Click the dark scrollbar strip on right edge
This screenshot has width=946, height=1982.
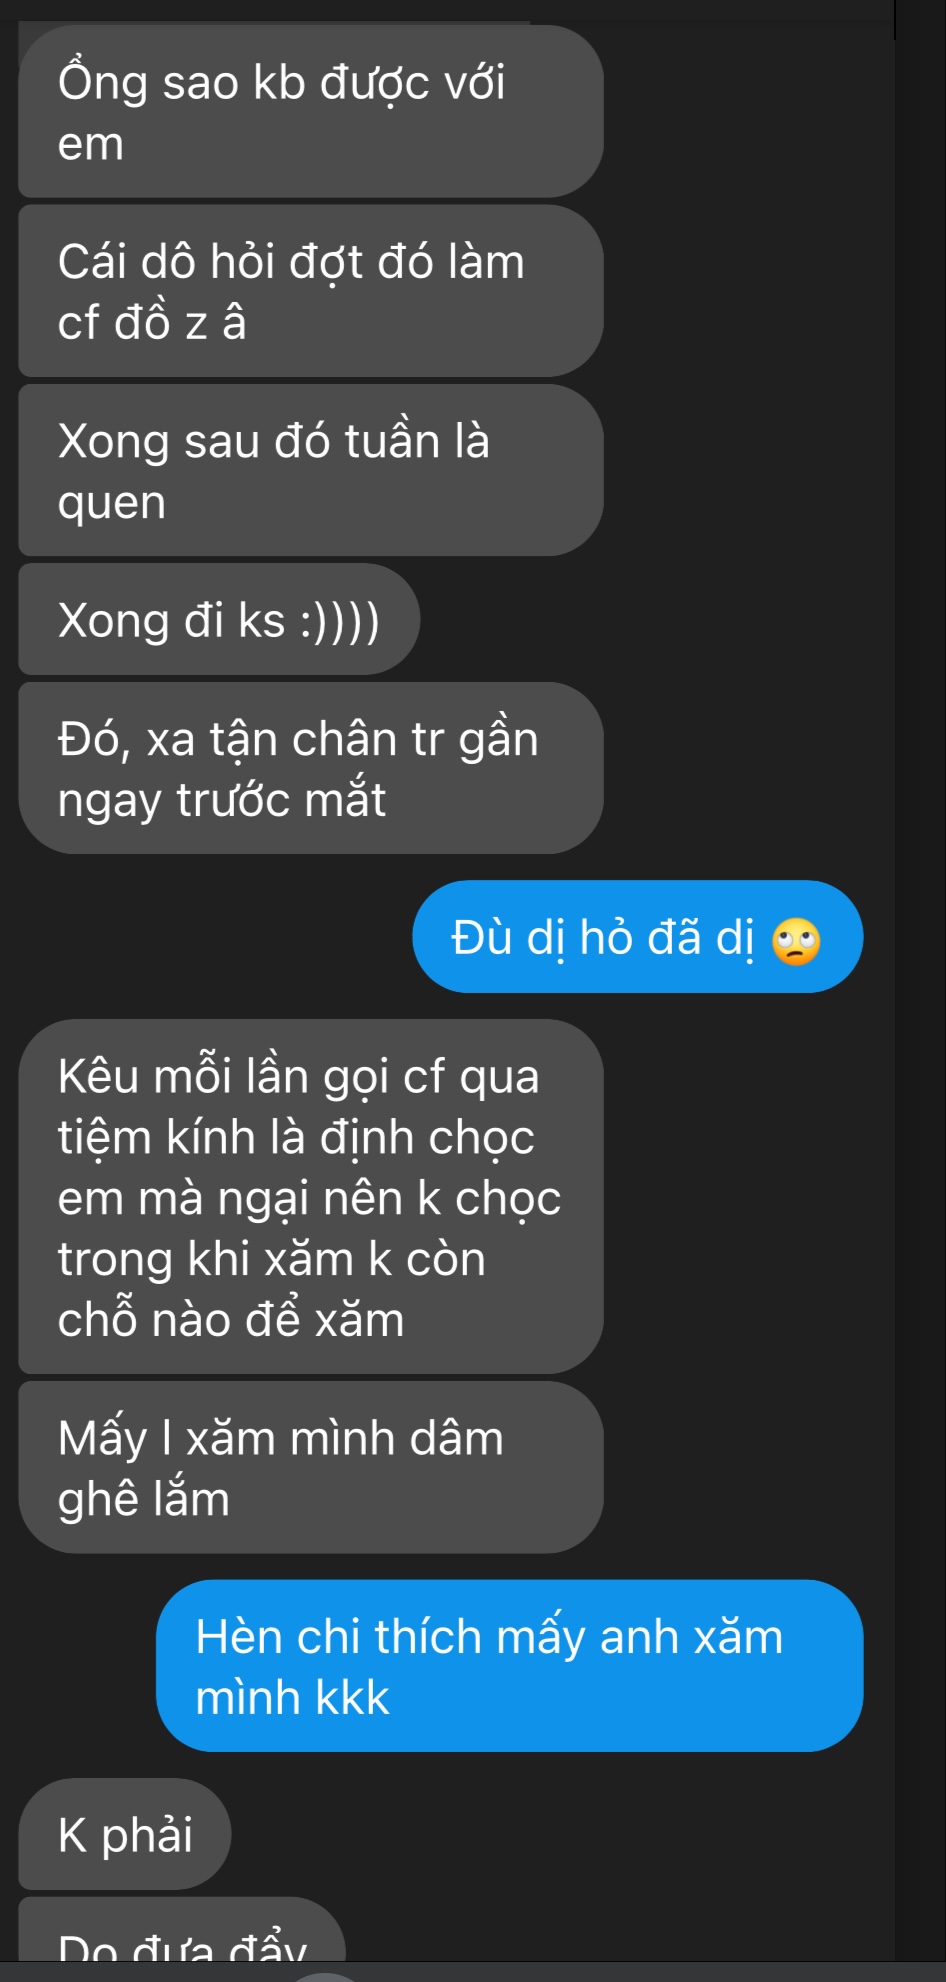[x=920, y=980]
